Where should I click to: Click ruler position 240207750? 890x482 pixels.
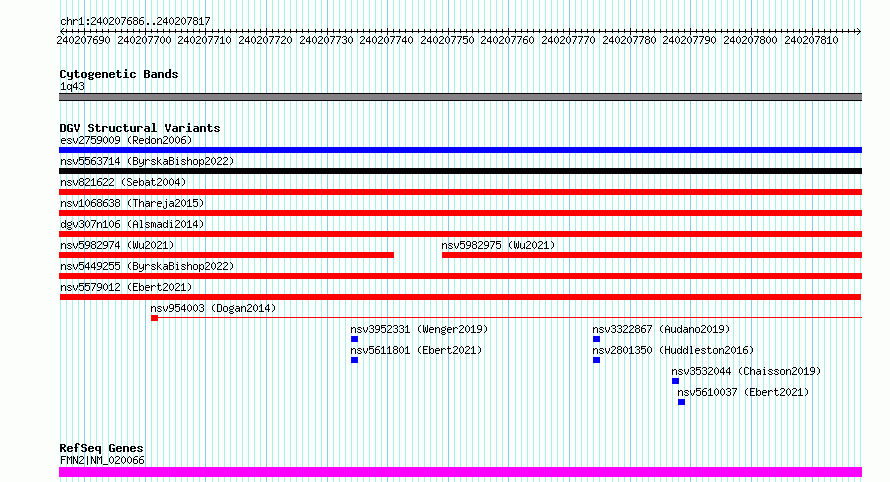(x=447, y=40)
